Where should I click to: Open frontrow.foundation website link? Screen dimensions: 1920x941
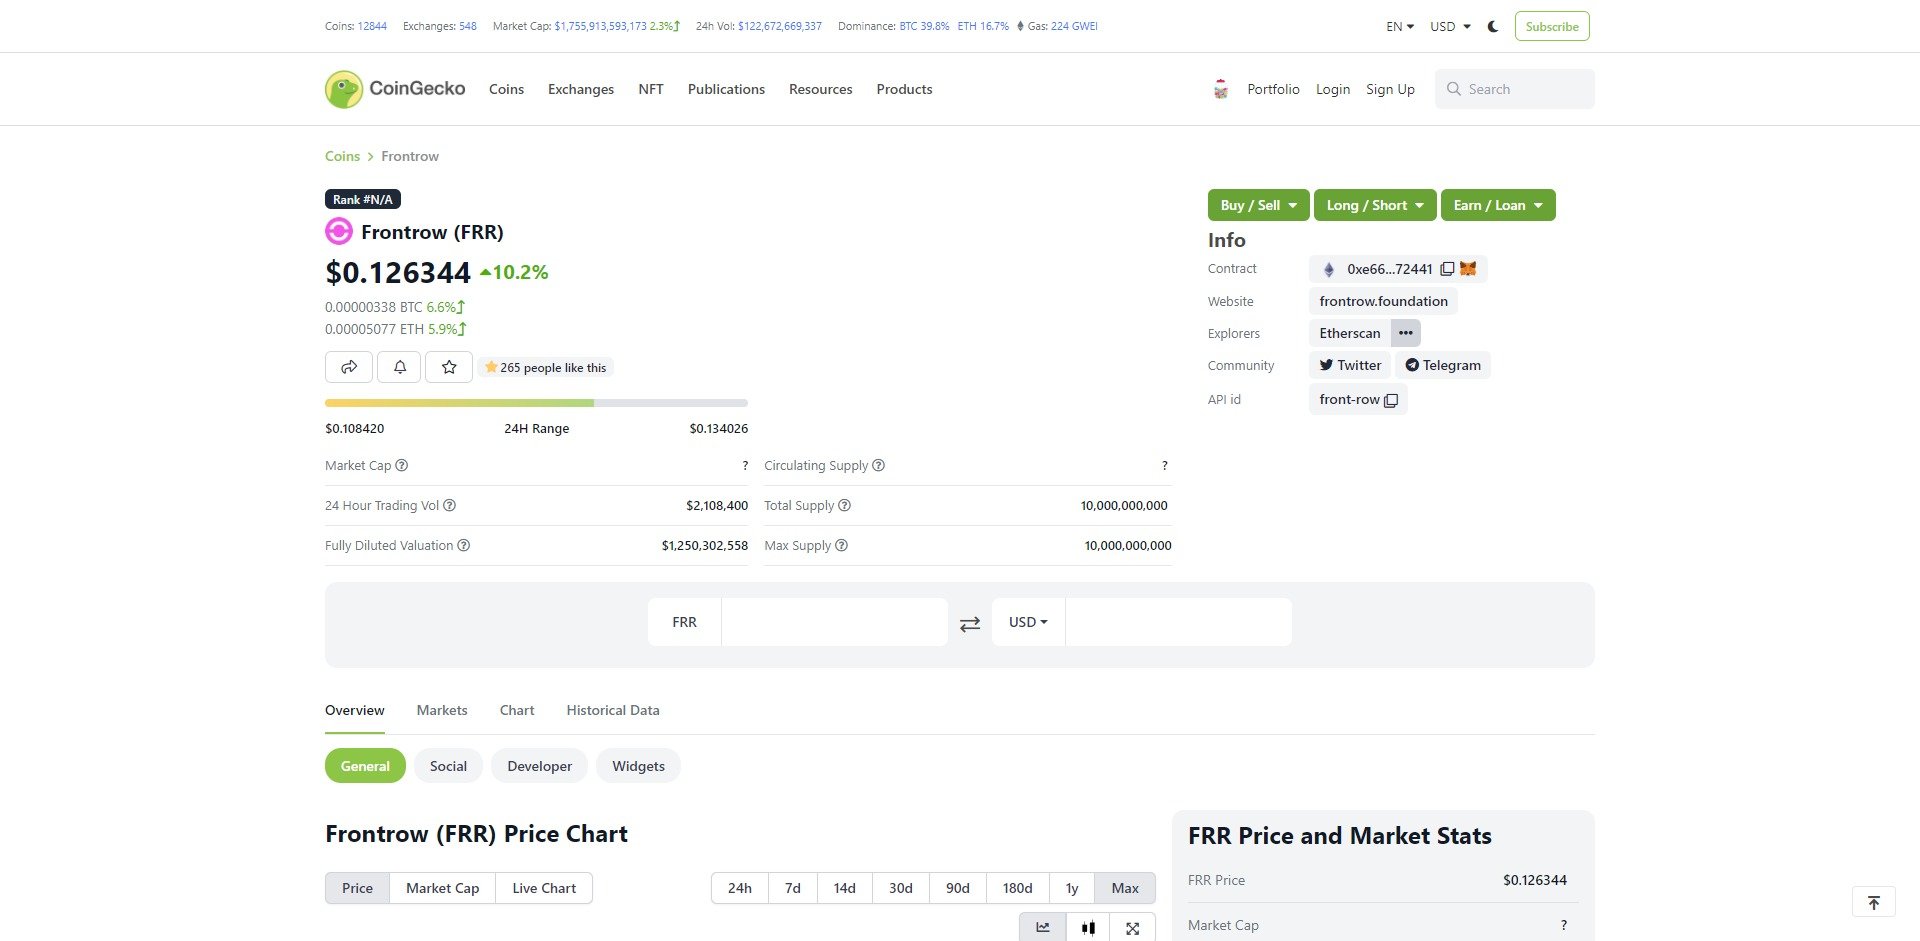click(x=1383, y=301)
